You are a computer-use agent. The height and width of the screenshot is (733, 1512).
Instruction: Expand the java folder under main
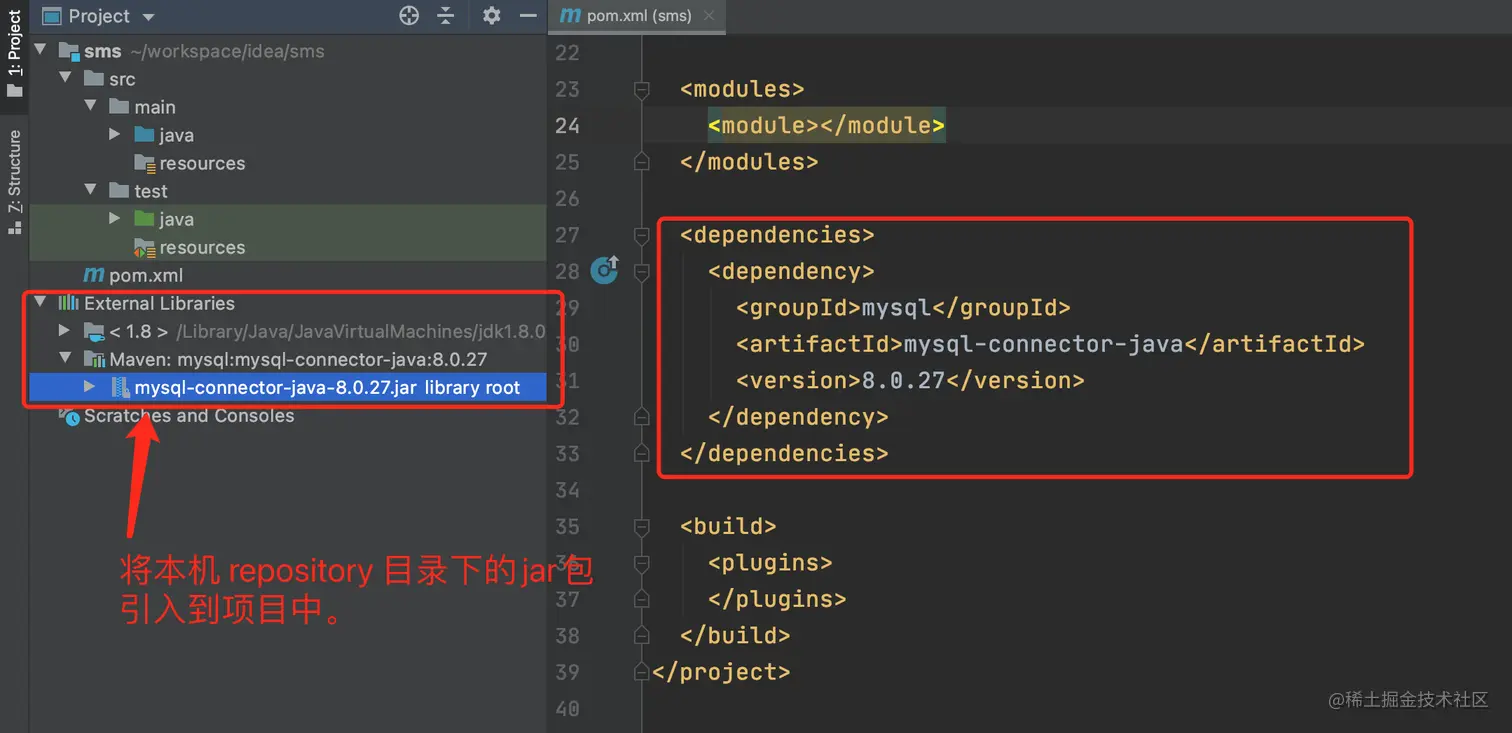pos(116,134)
